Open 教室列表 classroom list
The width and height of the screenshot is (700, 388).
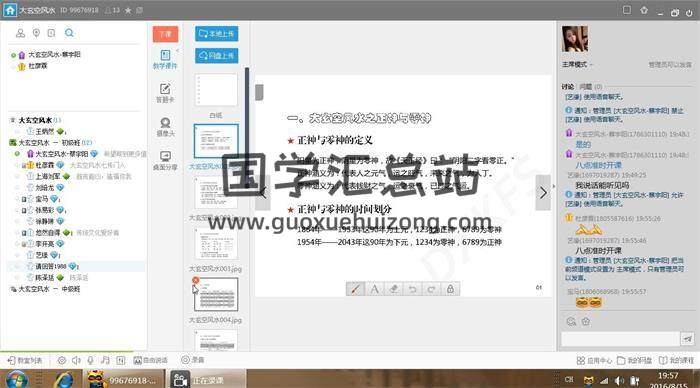pyautogui.click(x=25, y=360)
